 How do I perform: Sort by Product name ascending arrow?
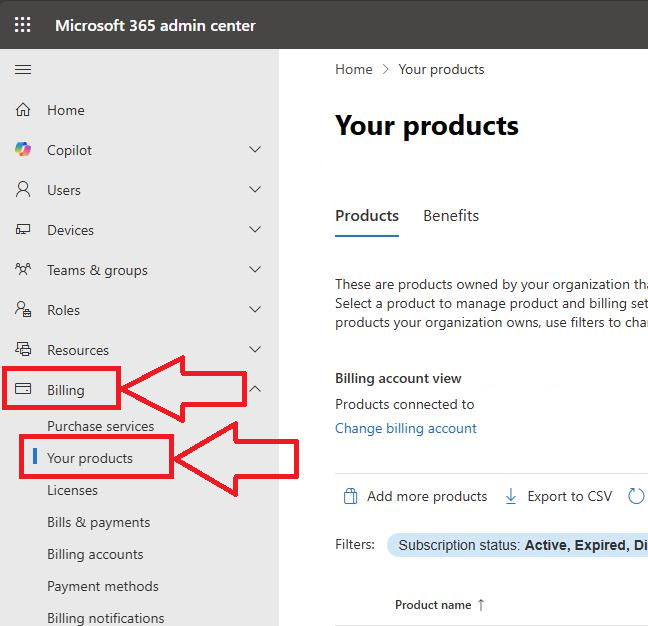[x=481, y=605]
